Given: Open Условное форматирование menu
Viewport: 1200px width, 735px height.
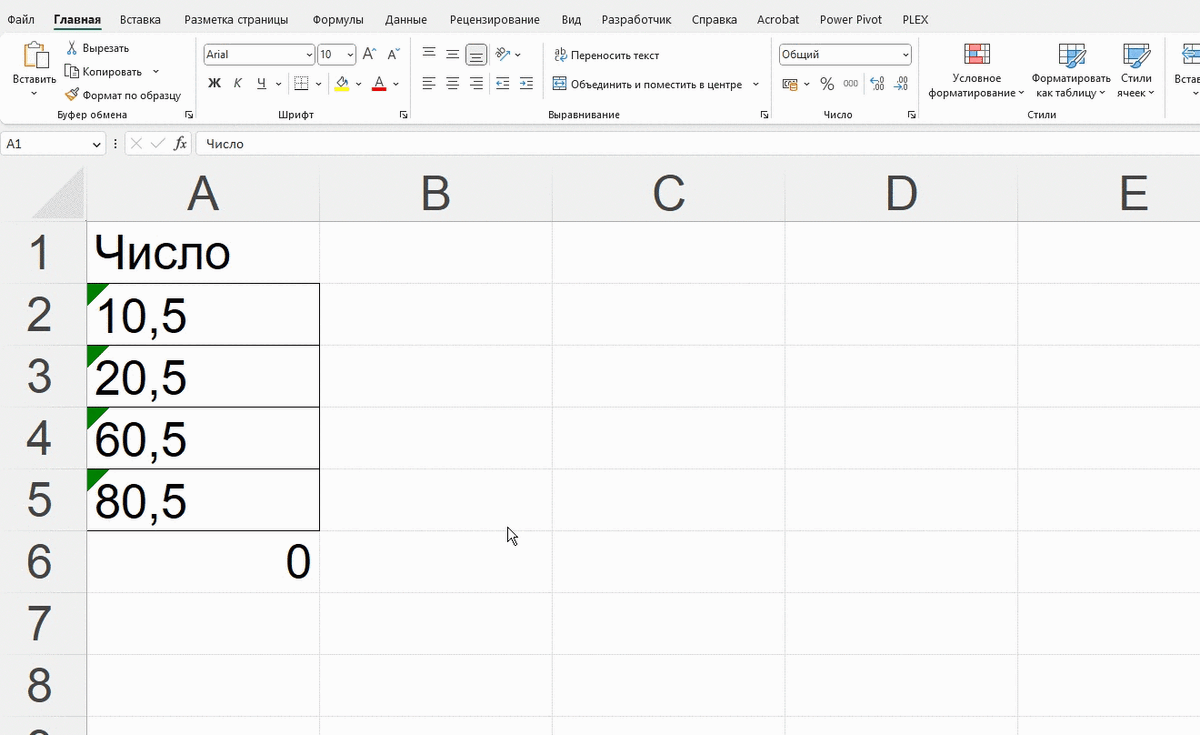Looking at the screenshot, I should pos(977,71).
